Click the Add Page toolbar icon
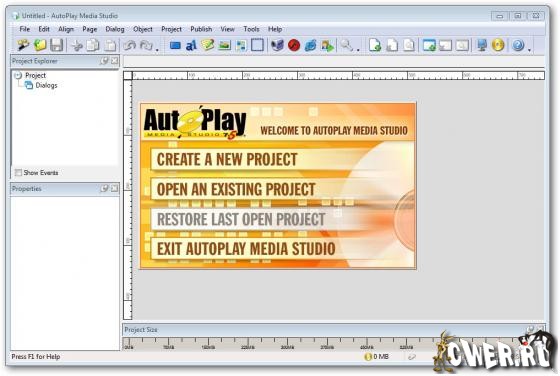Viewport: 560px width, 376px height. click(x=375, y=45)
